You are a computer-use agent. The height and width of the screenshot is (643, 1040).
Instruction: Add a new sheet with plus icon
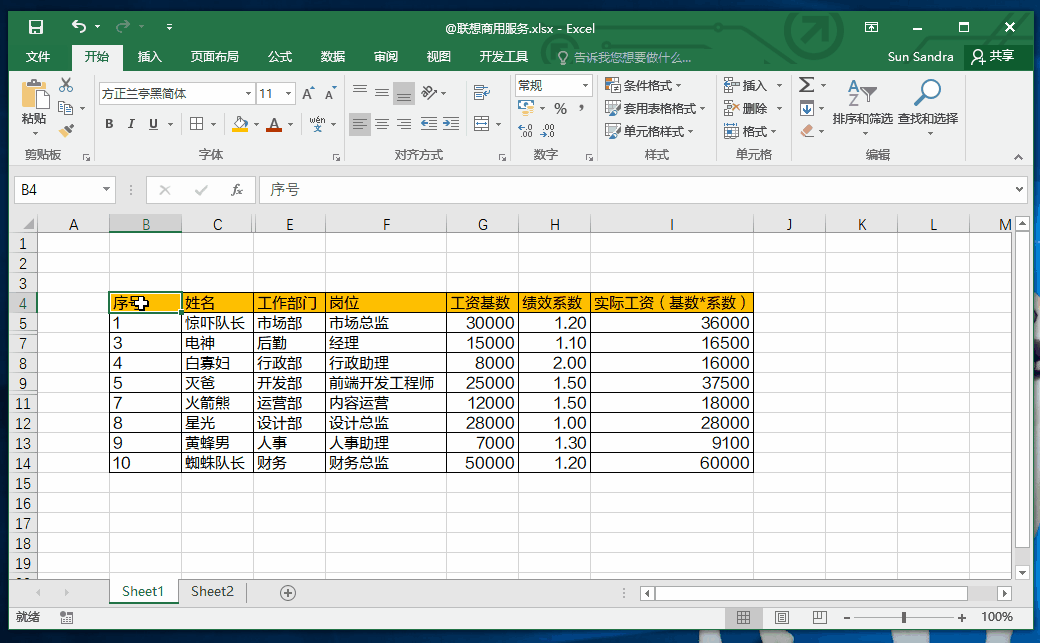tap(288, 592)
